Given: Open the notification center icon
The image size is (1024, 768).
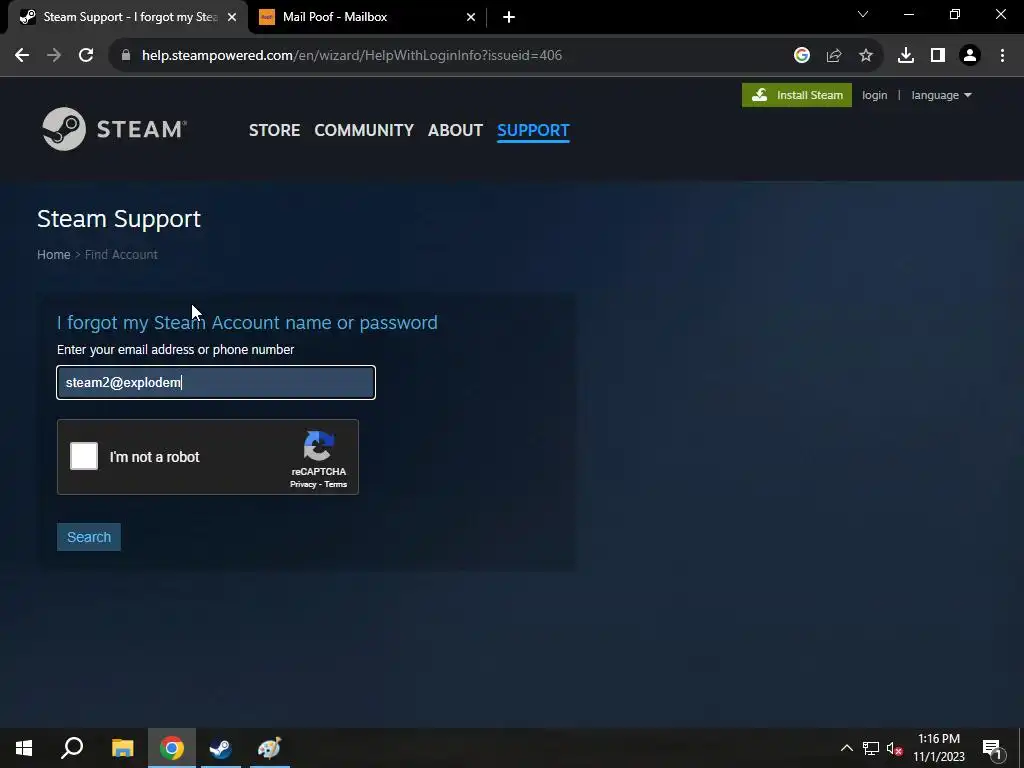Looking at the screenshot, I should [x=993, y=749].
